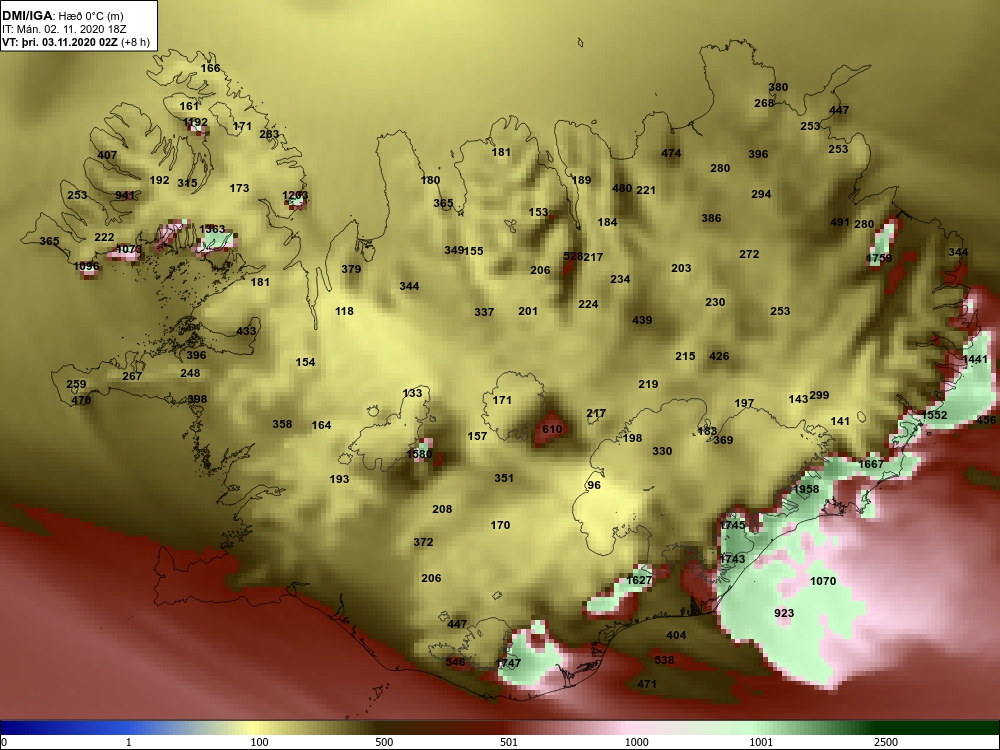Click the map value '283'
Viewport: 1000px width, 750px height.
pos(269,135)
